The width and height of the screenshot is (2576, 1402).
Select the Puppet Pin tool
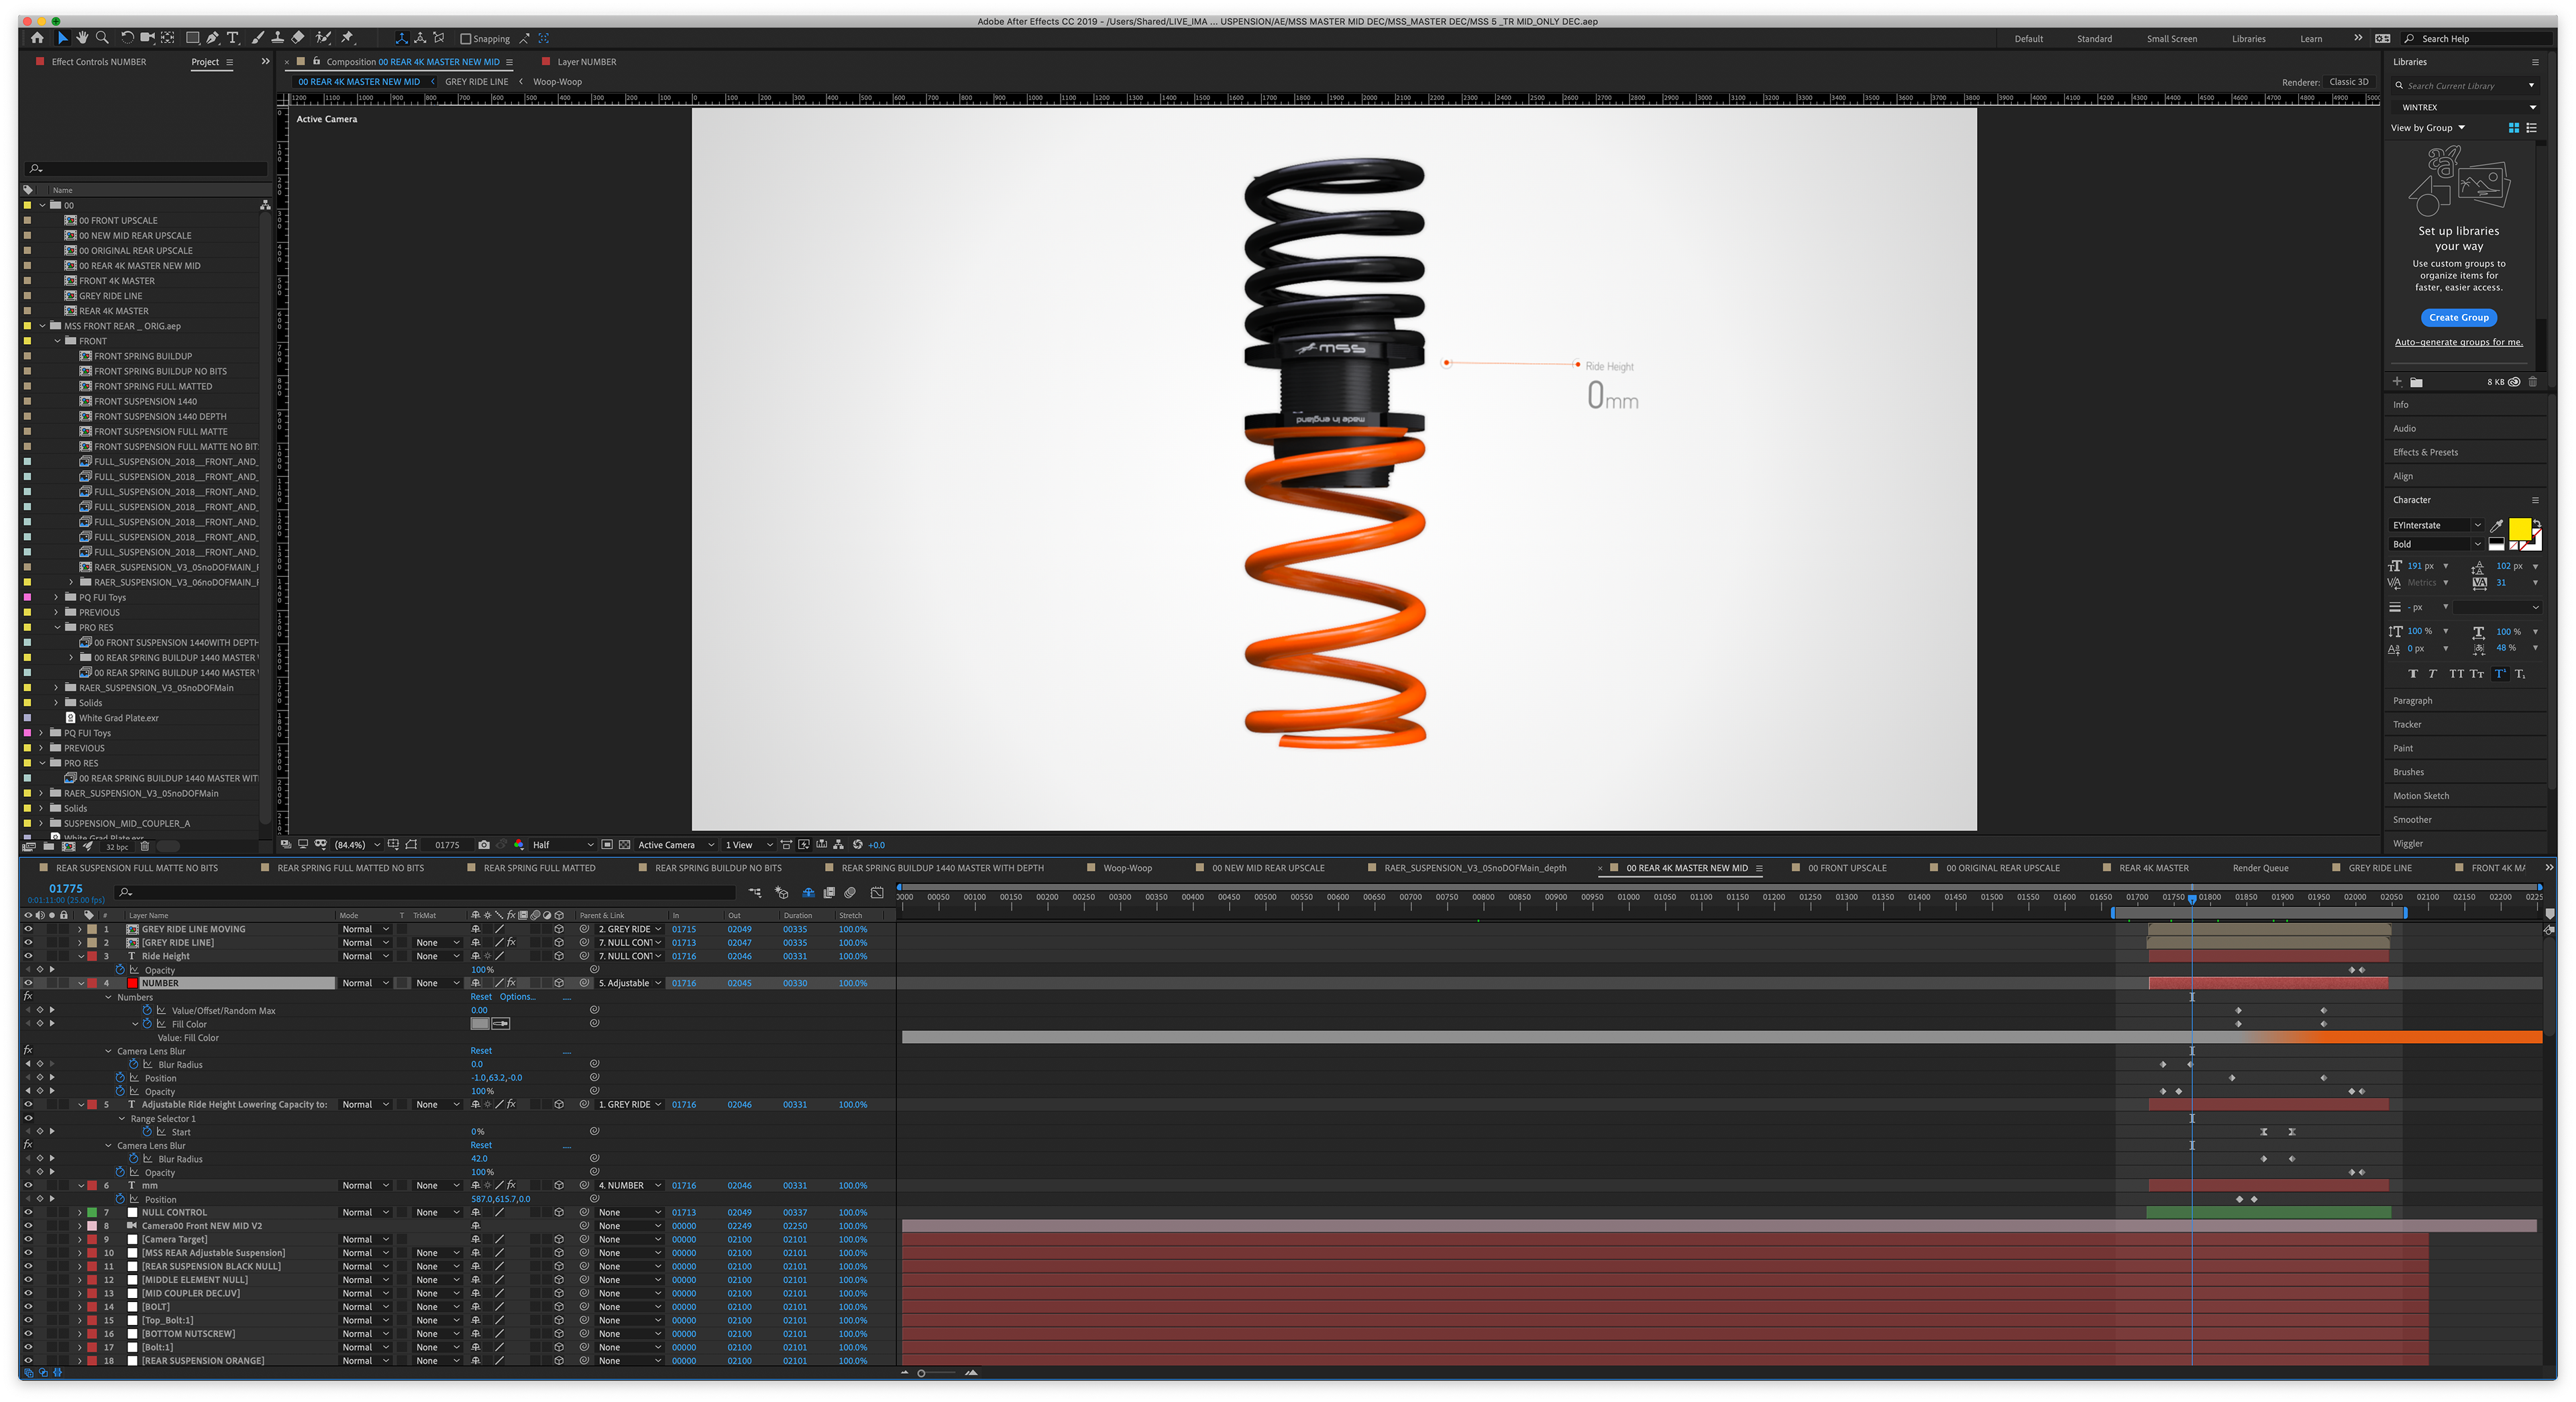[x=347, y=38]
